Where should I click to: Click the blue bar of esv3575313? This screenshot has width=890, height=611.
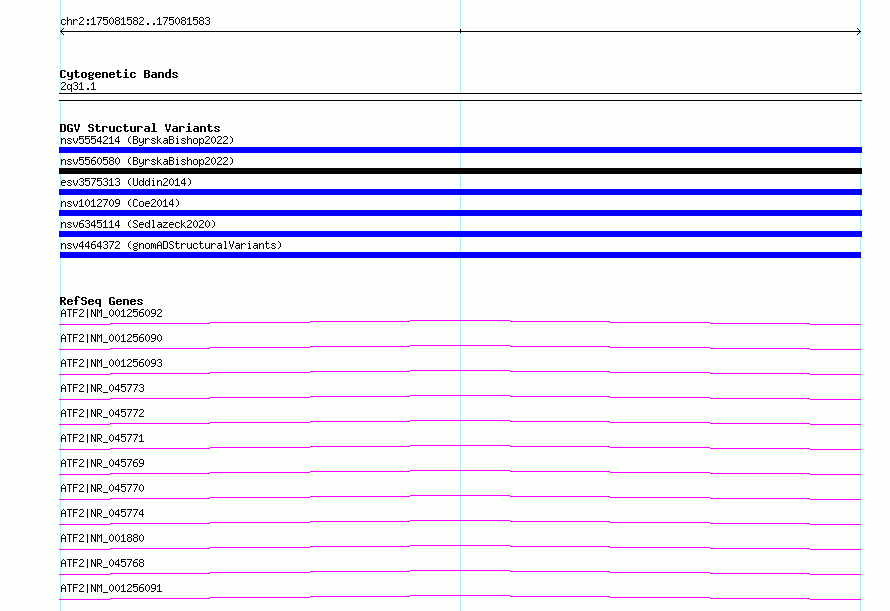tap(460, 192)
